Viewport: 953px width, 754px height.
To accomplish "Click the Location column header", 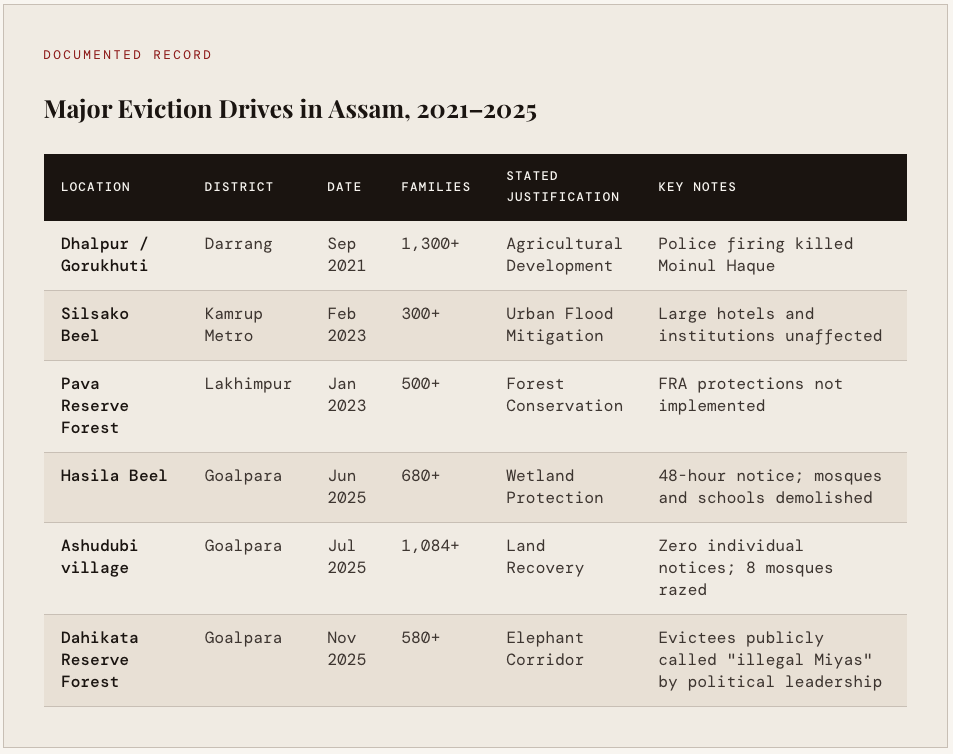I will coord(95,187).
